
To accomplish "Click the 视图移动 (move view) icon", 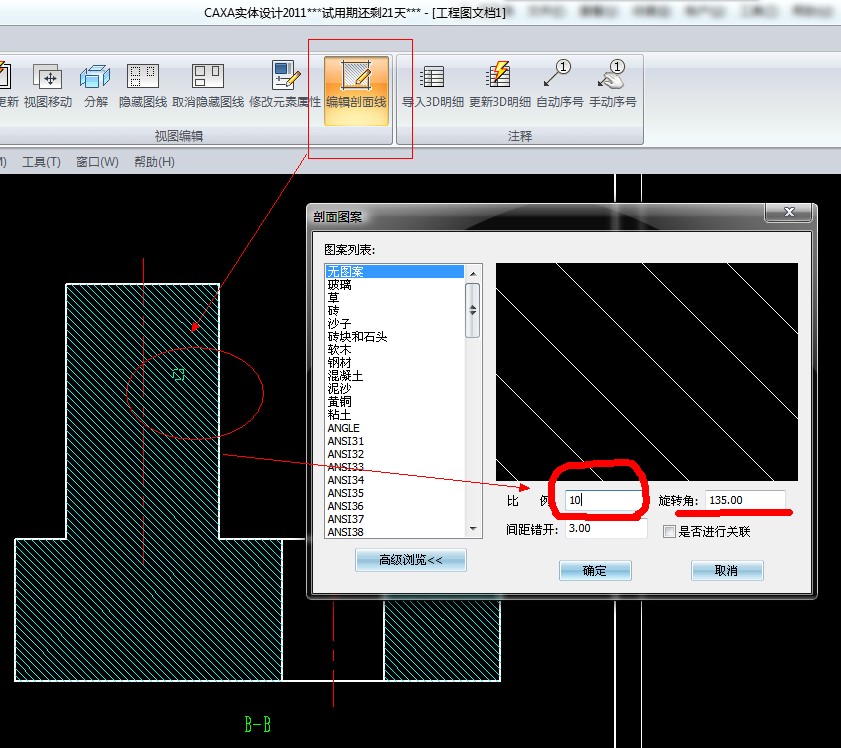I will coord(48,77).
